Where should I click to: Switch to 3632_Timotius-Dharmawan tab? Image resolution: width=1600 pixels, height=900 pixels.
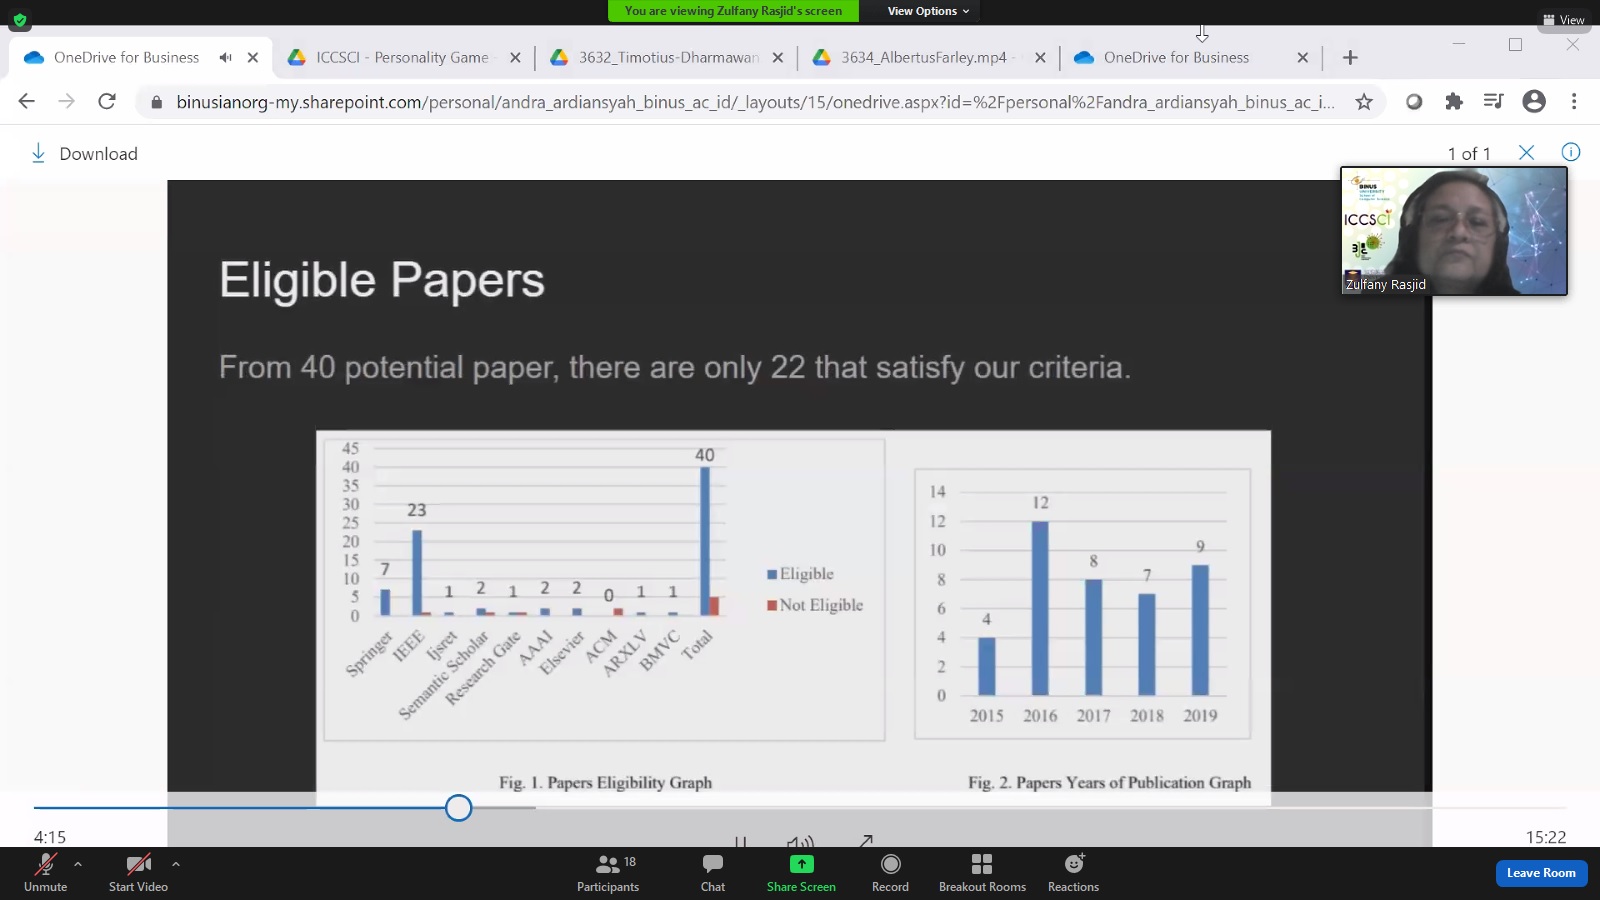coord(668,58)
